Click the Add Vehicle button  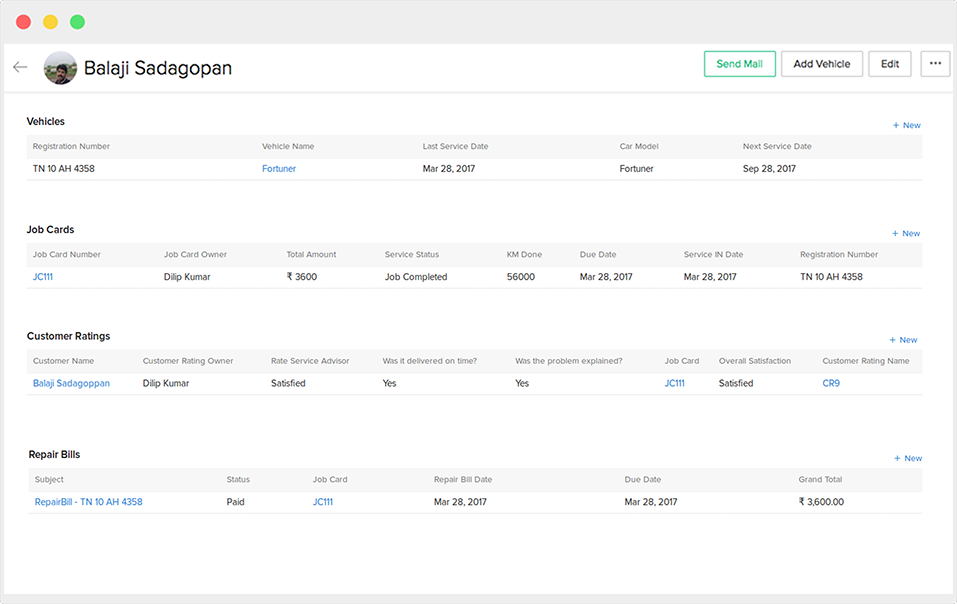click(821, 64)
